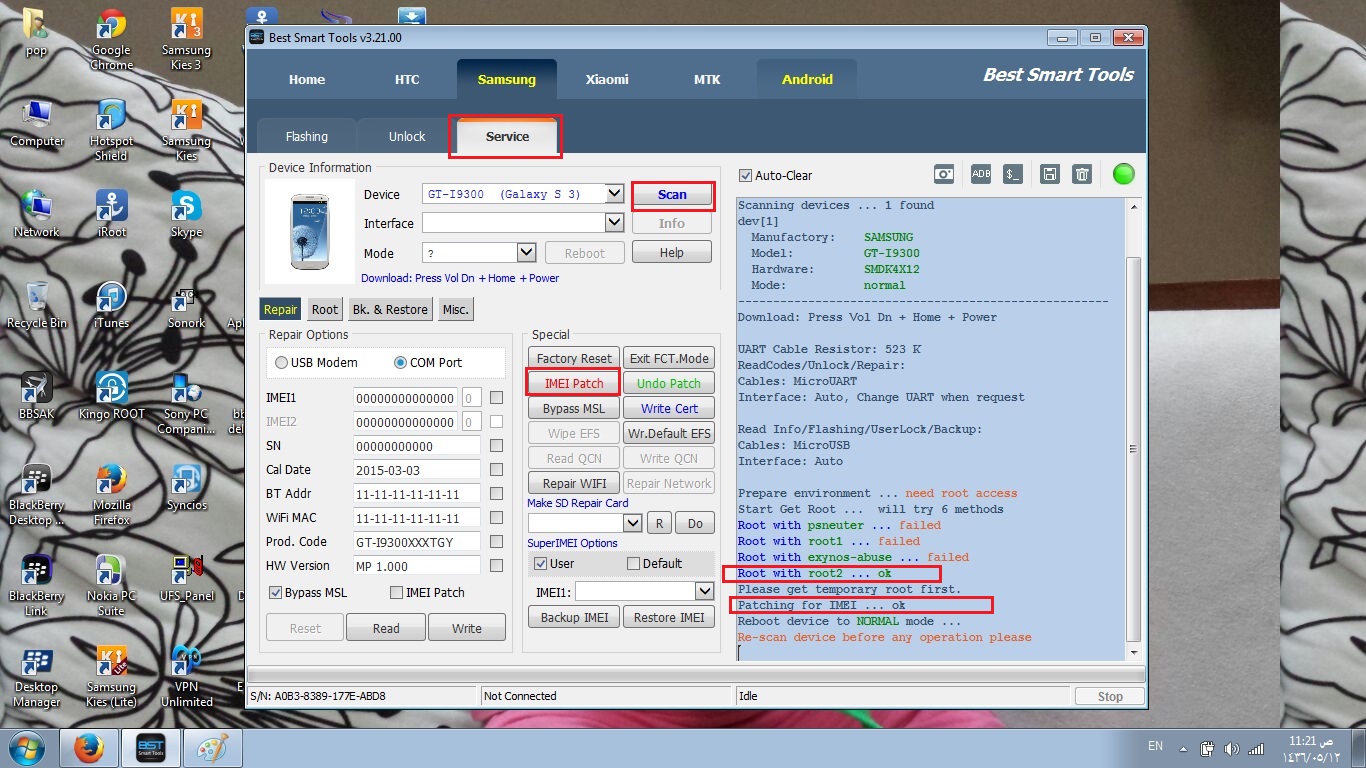Viewport: 1366px width, 768px height.
Task: Enable Default checkbox in SuperIMEI Options
Action: (x=633, y=563)
